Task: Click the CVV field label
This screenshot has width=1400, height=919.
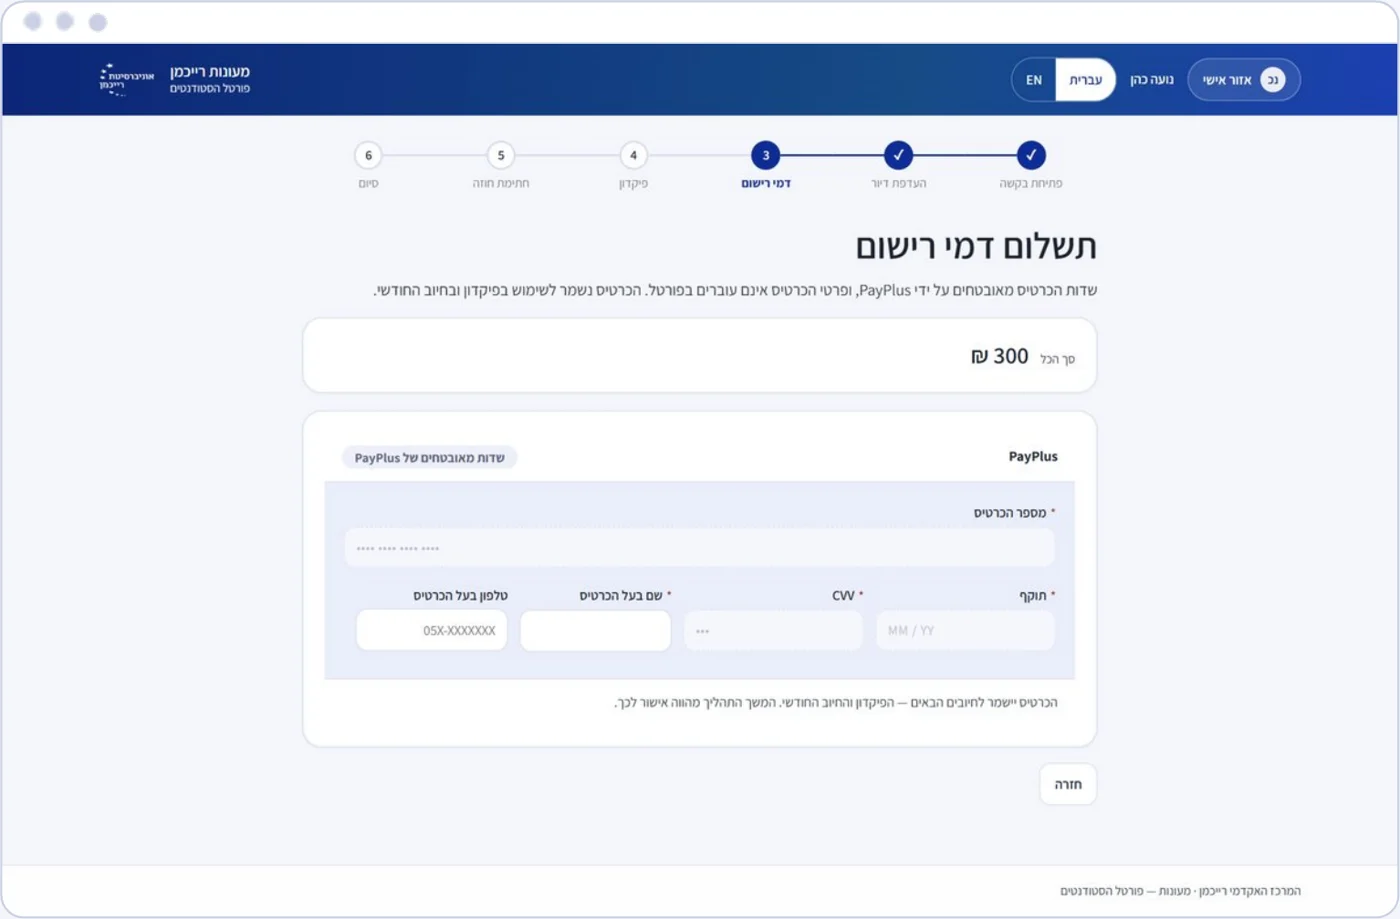Action: pos(843,596)
